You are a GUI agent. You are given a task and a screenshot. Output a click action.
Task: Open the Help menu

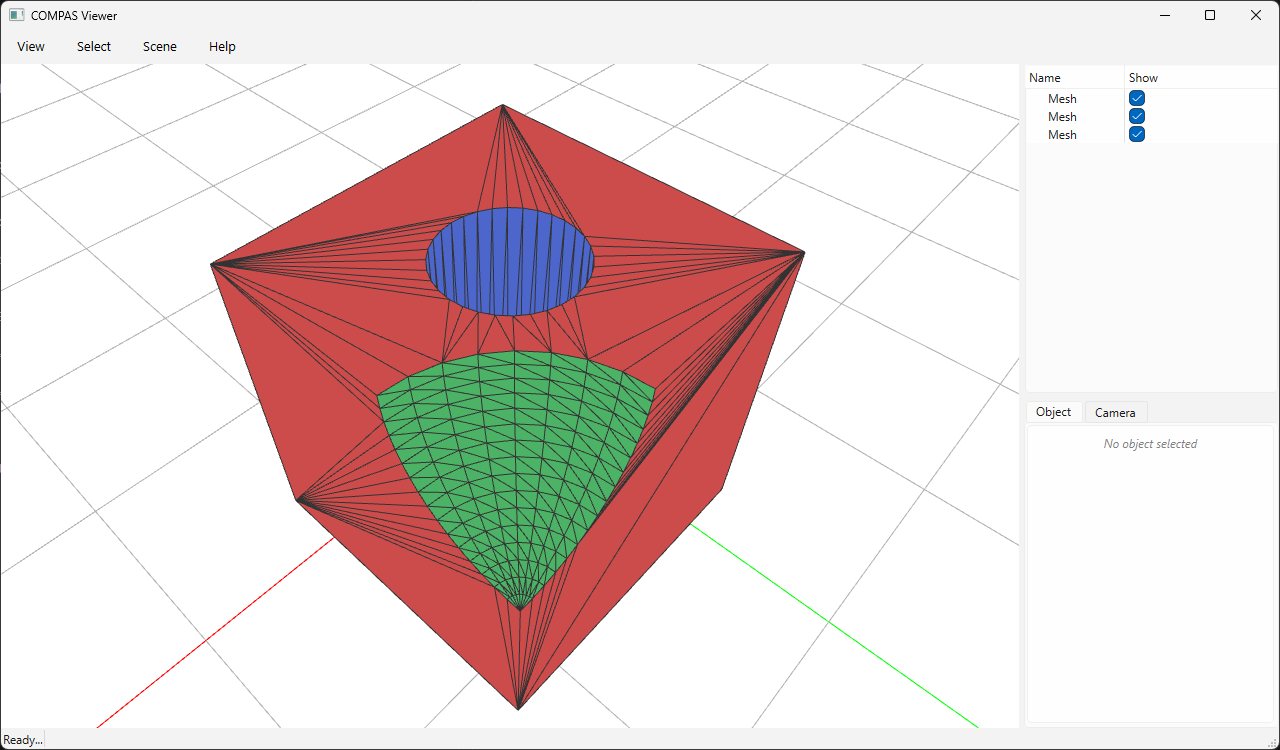222,47
